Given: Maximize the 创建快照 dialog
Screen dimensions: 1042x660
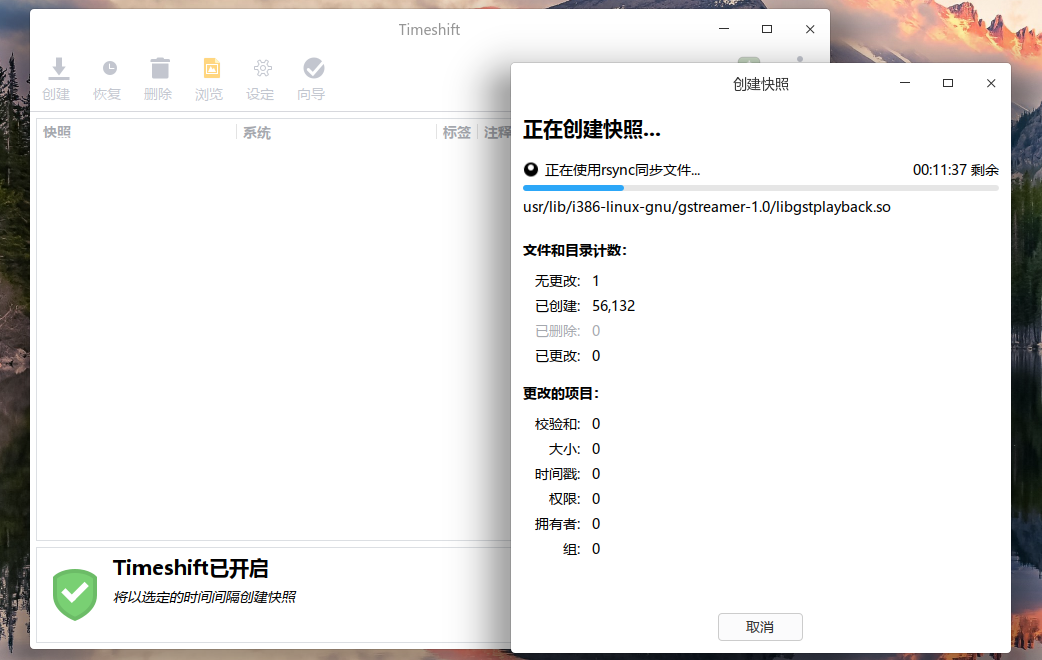Looking at the screenshot, I should (x=948, y=83).
